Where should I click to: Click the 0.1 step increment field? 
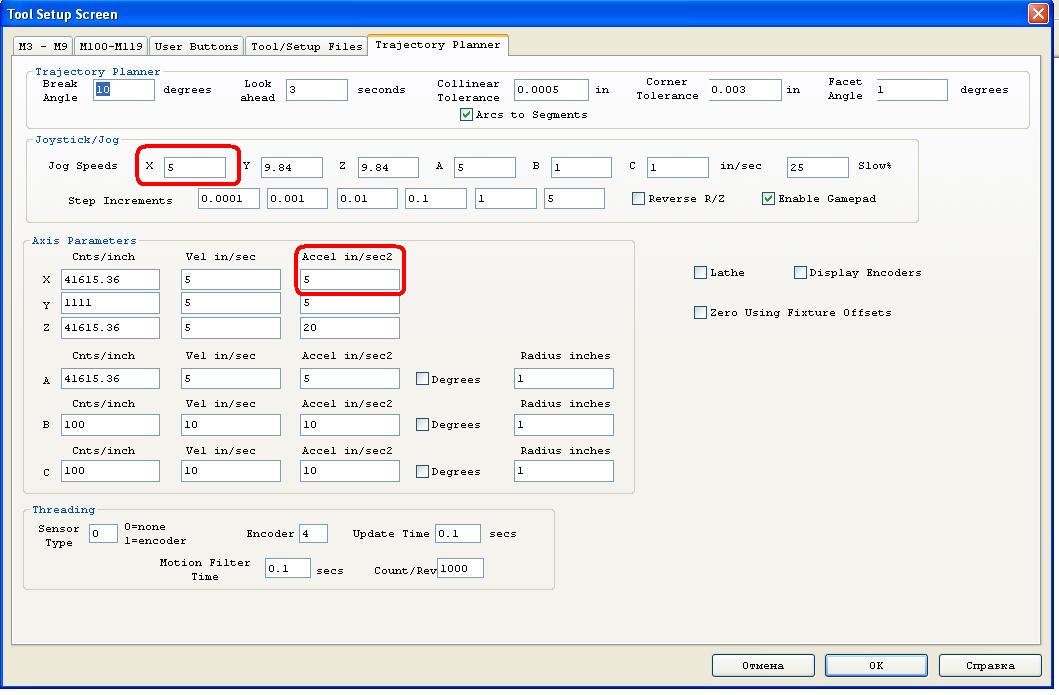point(436,199)
